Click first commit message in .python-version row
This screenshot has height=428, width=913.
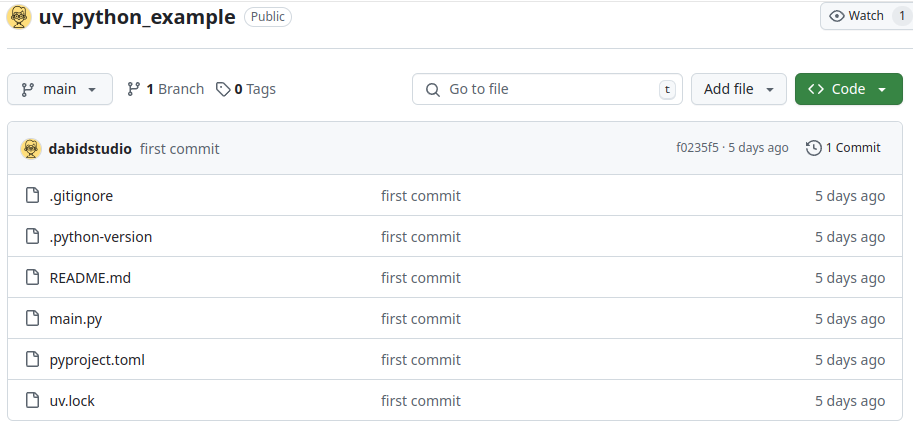[x=421, y=237]
